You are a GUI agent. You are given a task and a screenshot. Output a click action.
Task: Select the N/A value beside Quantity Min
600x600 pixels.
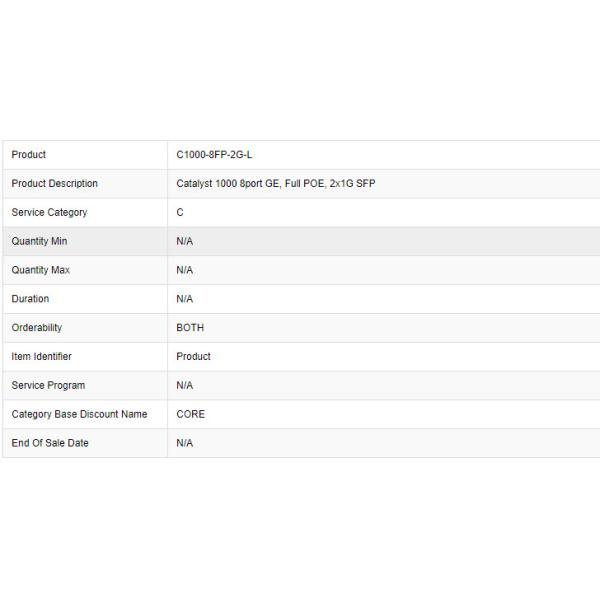click(185, 242)
